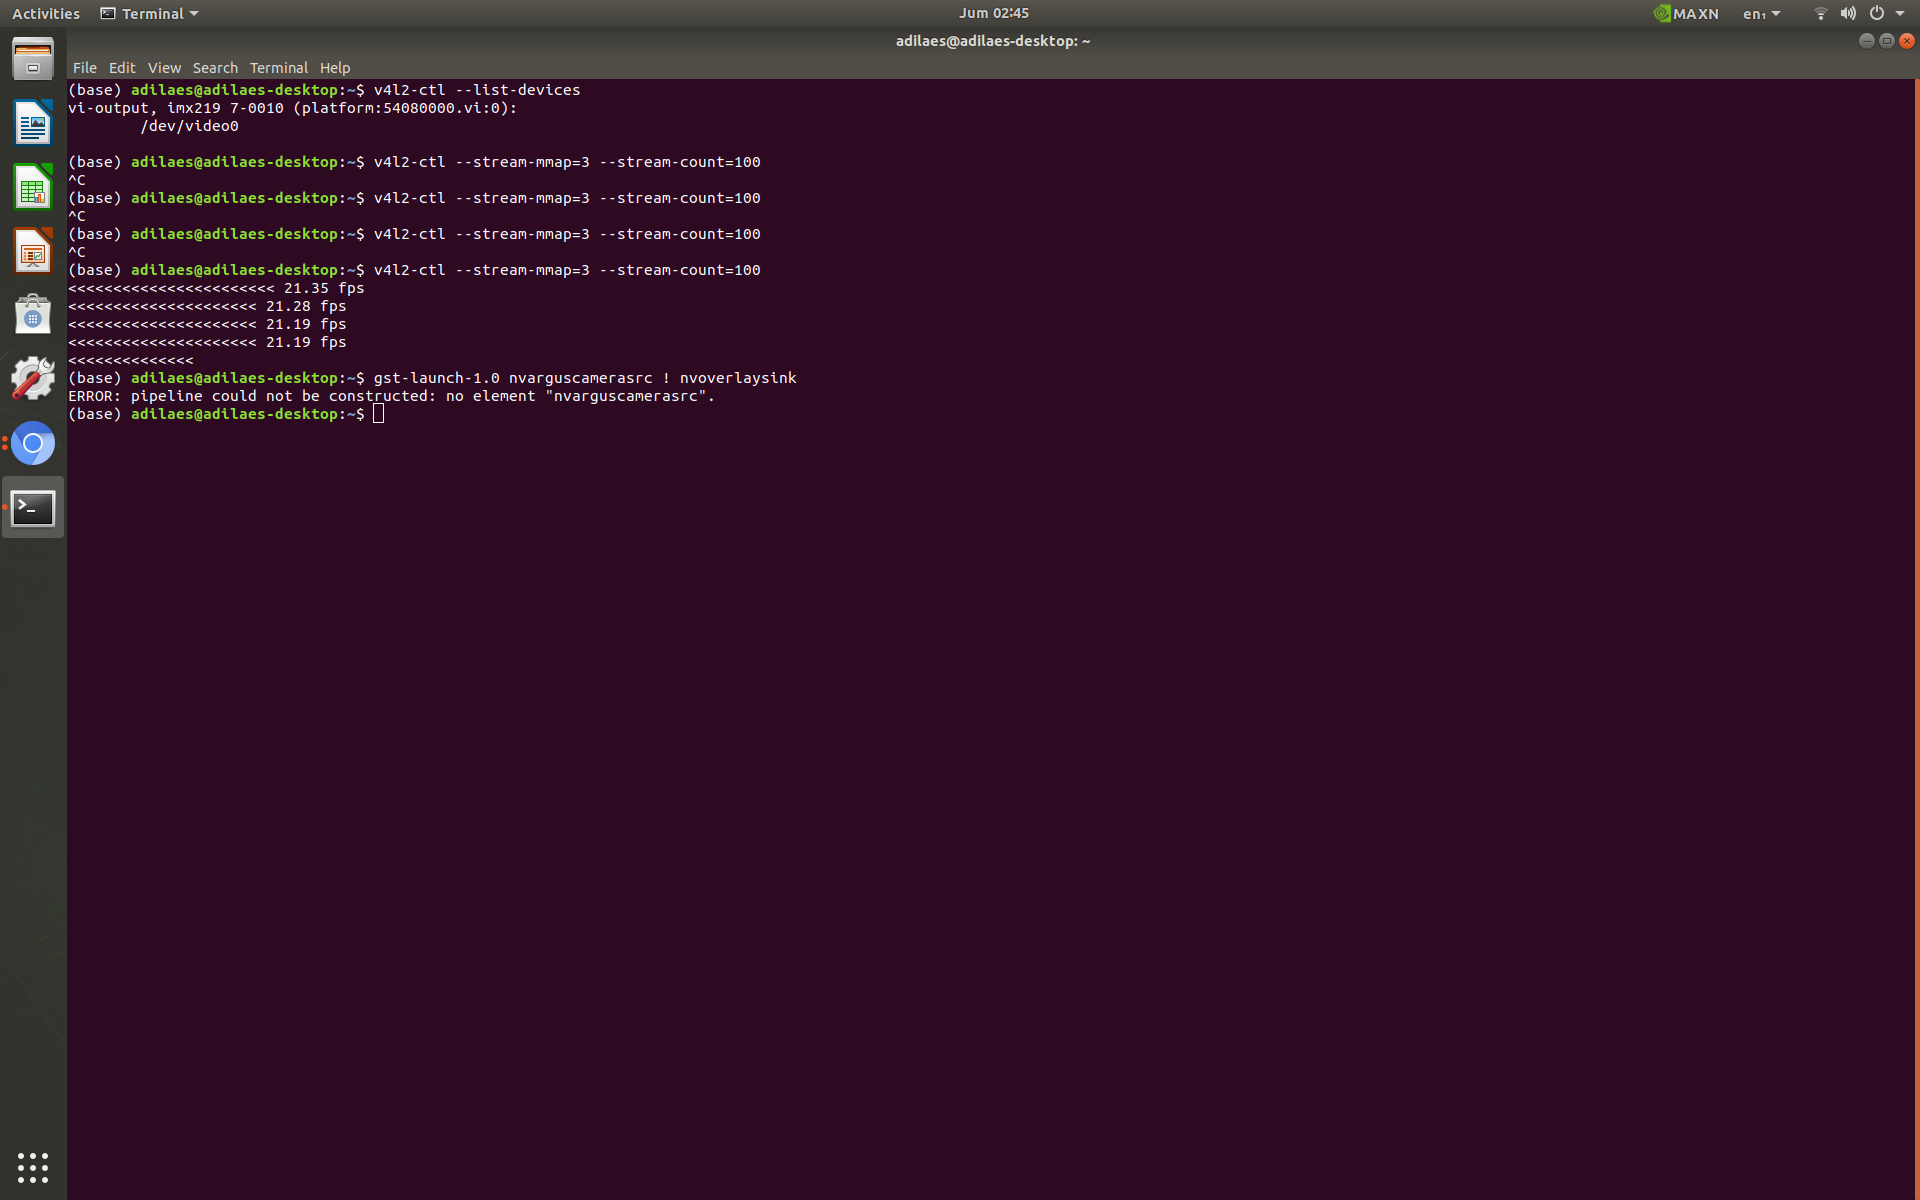Click the volume indicator in top bar
Image resolution: width=1920 pixels, height=1200 pixels.
click(x=1848, y=13)
